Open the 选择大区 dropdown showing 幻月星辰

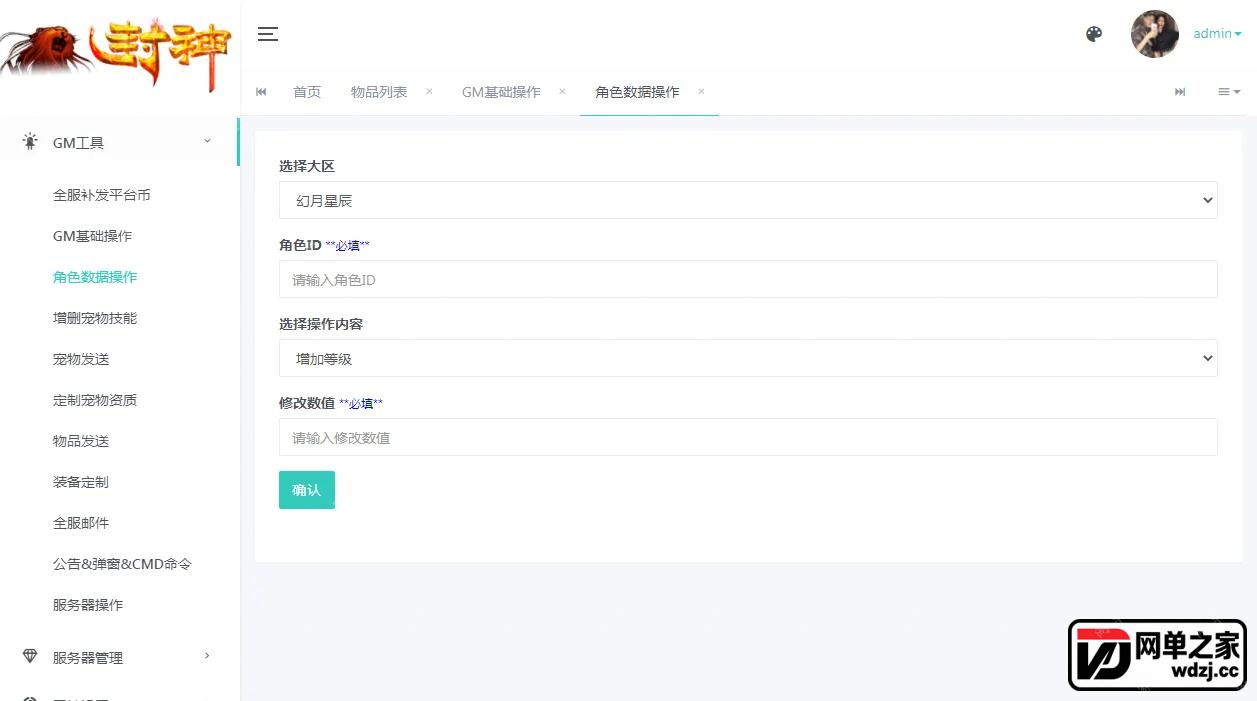(748, 200)
